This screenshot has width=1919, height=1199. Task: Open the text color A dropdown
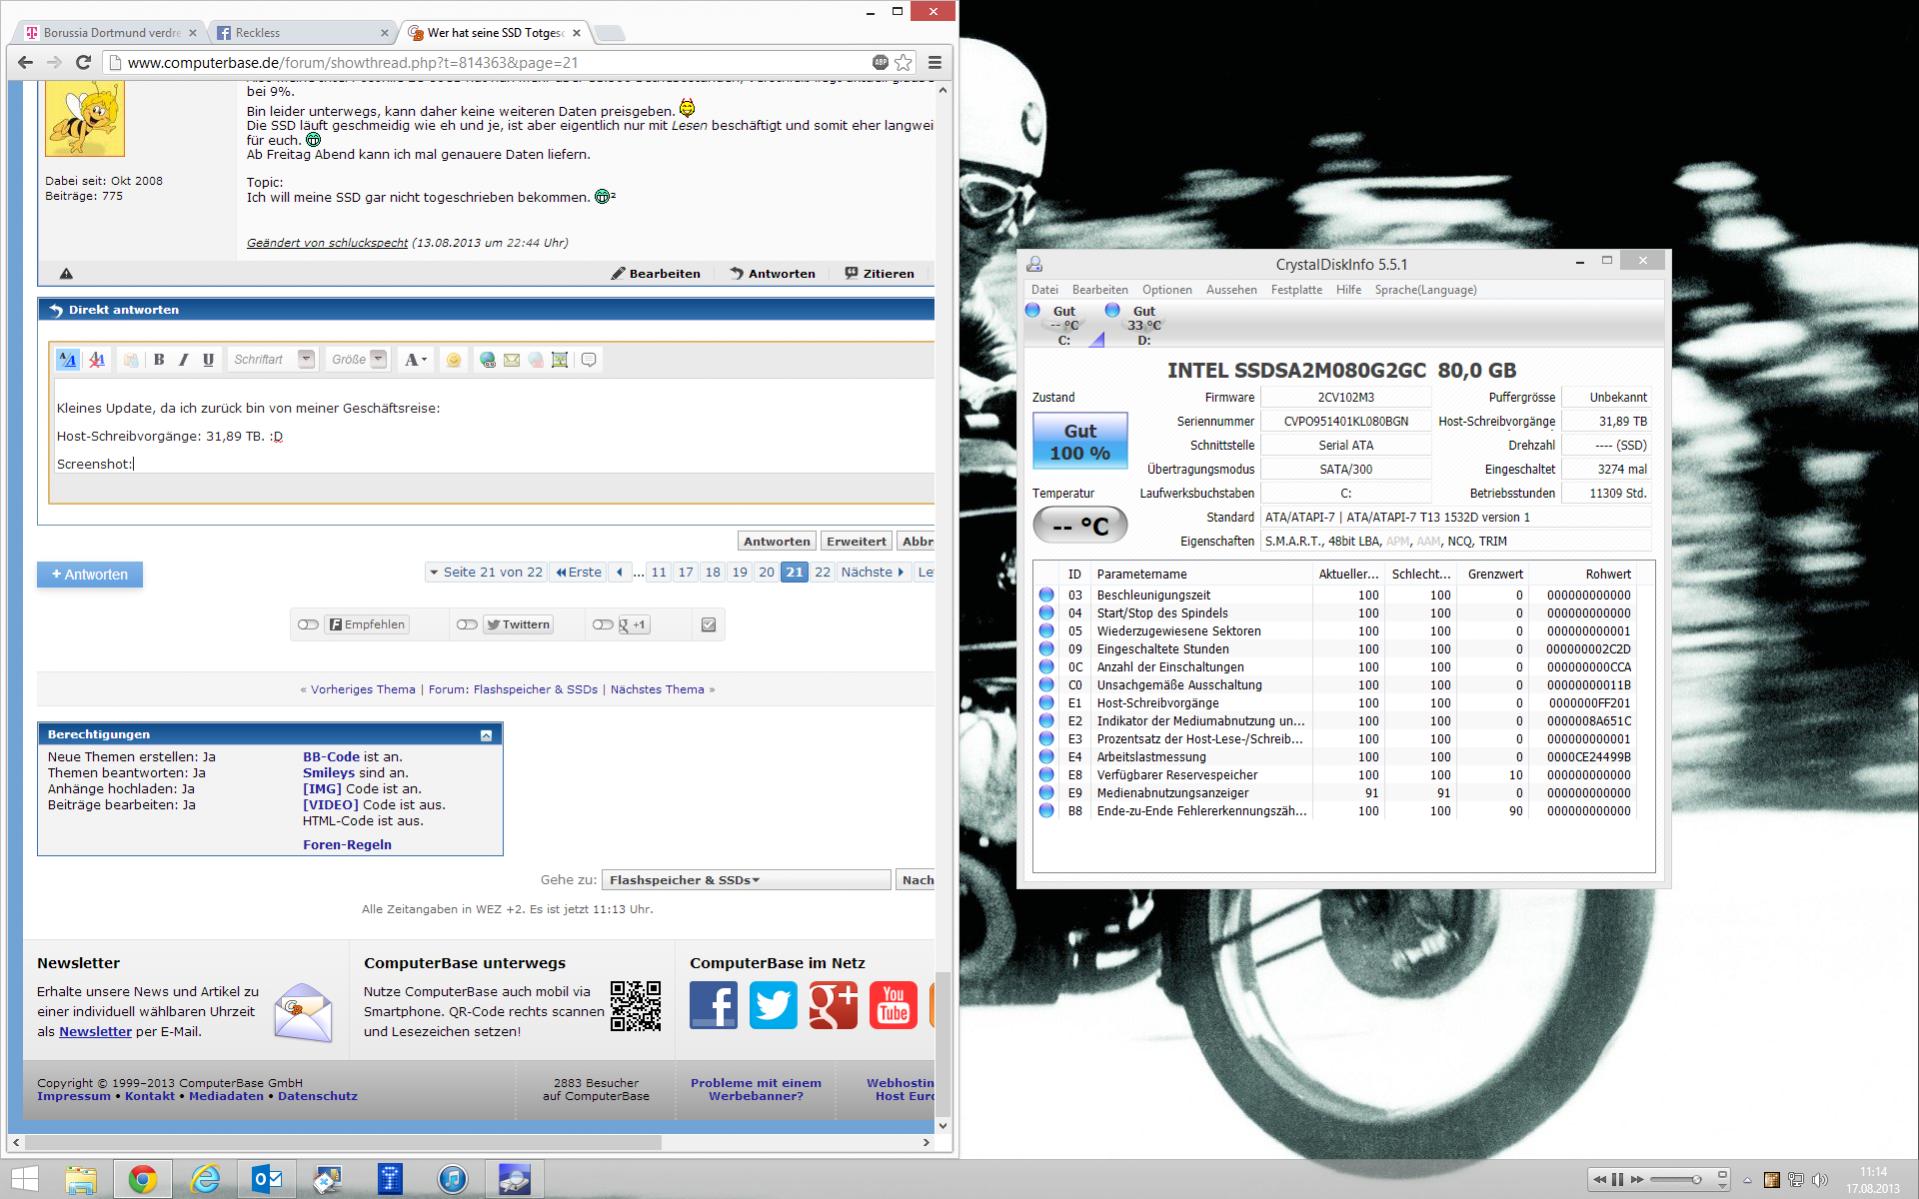415,360
